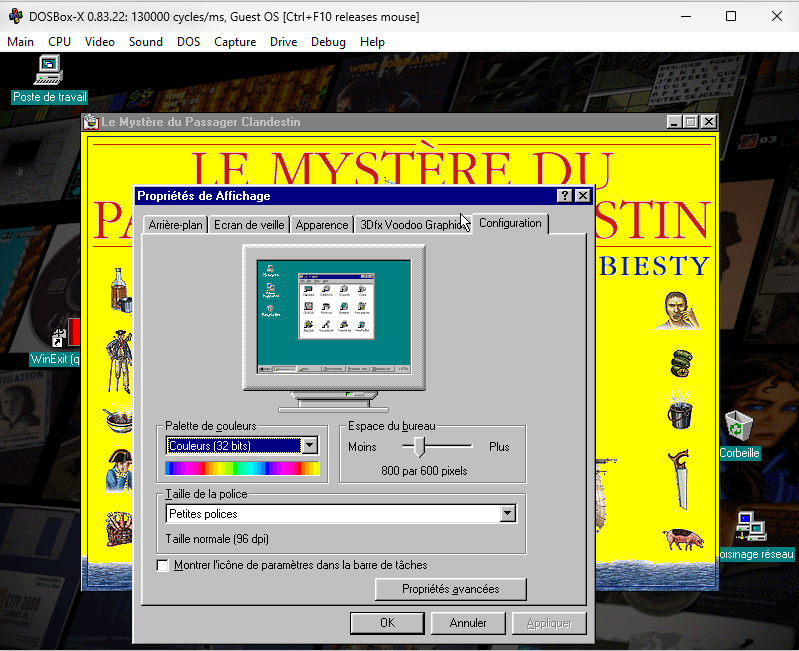Image resolution: width=799 pixels, height=651 pixels.
Task: Open the Corbeille recycle bin icon
Action: tap(738, 425)
